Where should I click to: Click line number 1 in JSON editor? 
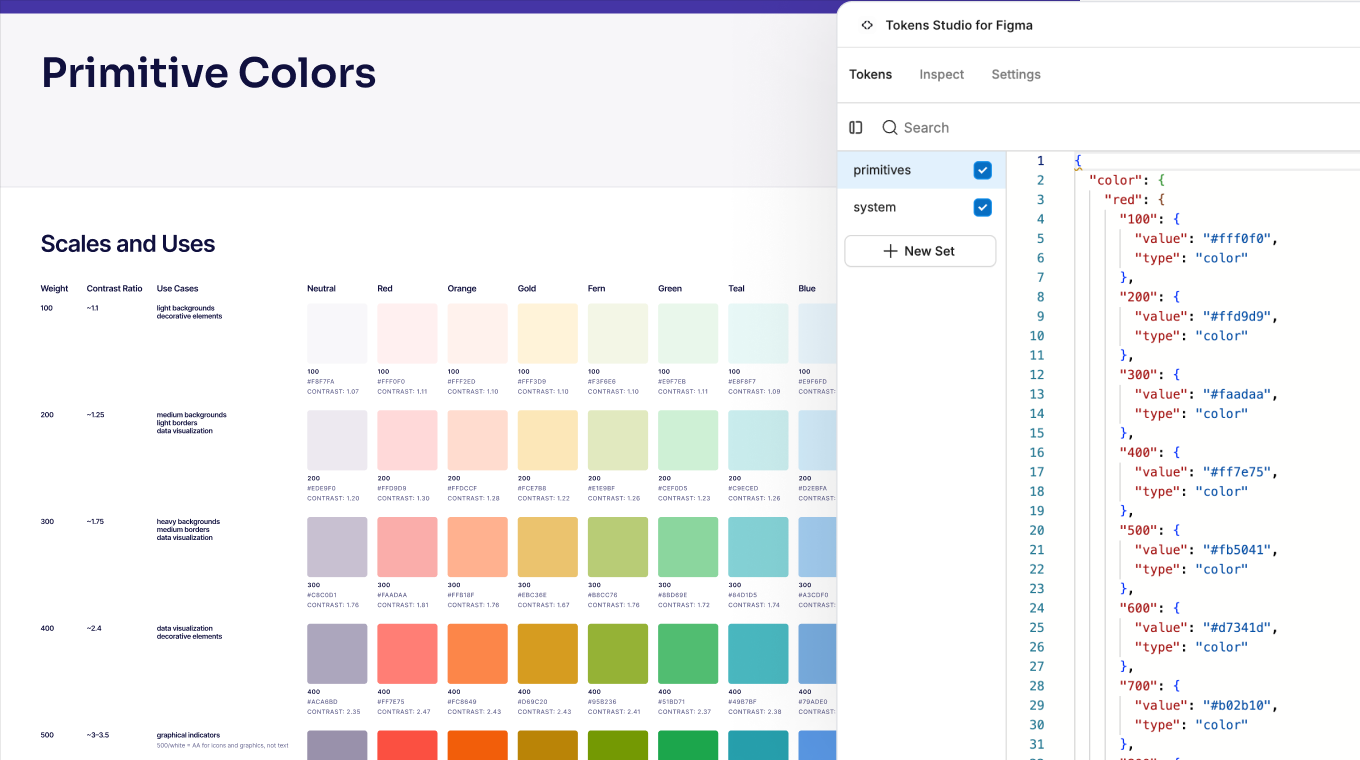[1040, 161]
